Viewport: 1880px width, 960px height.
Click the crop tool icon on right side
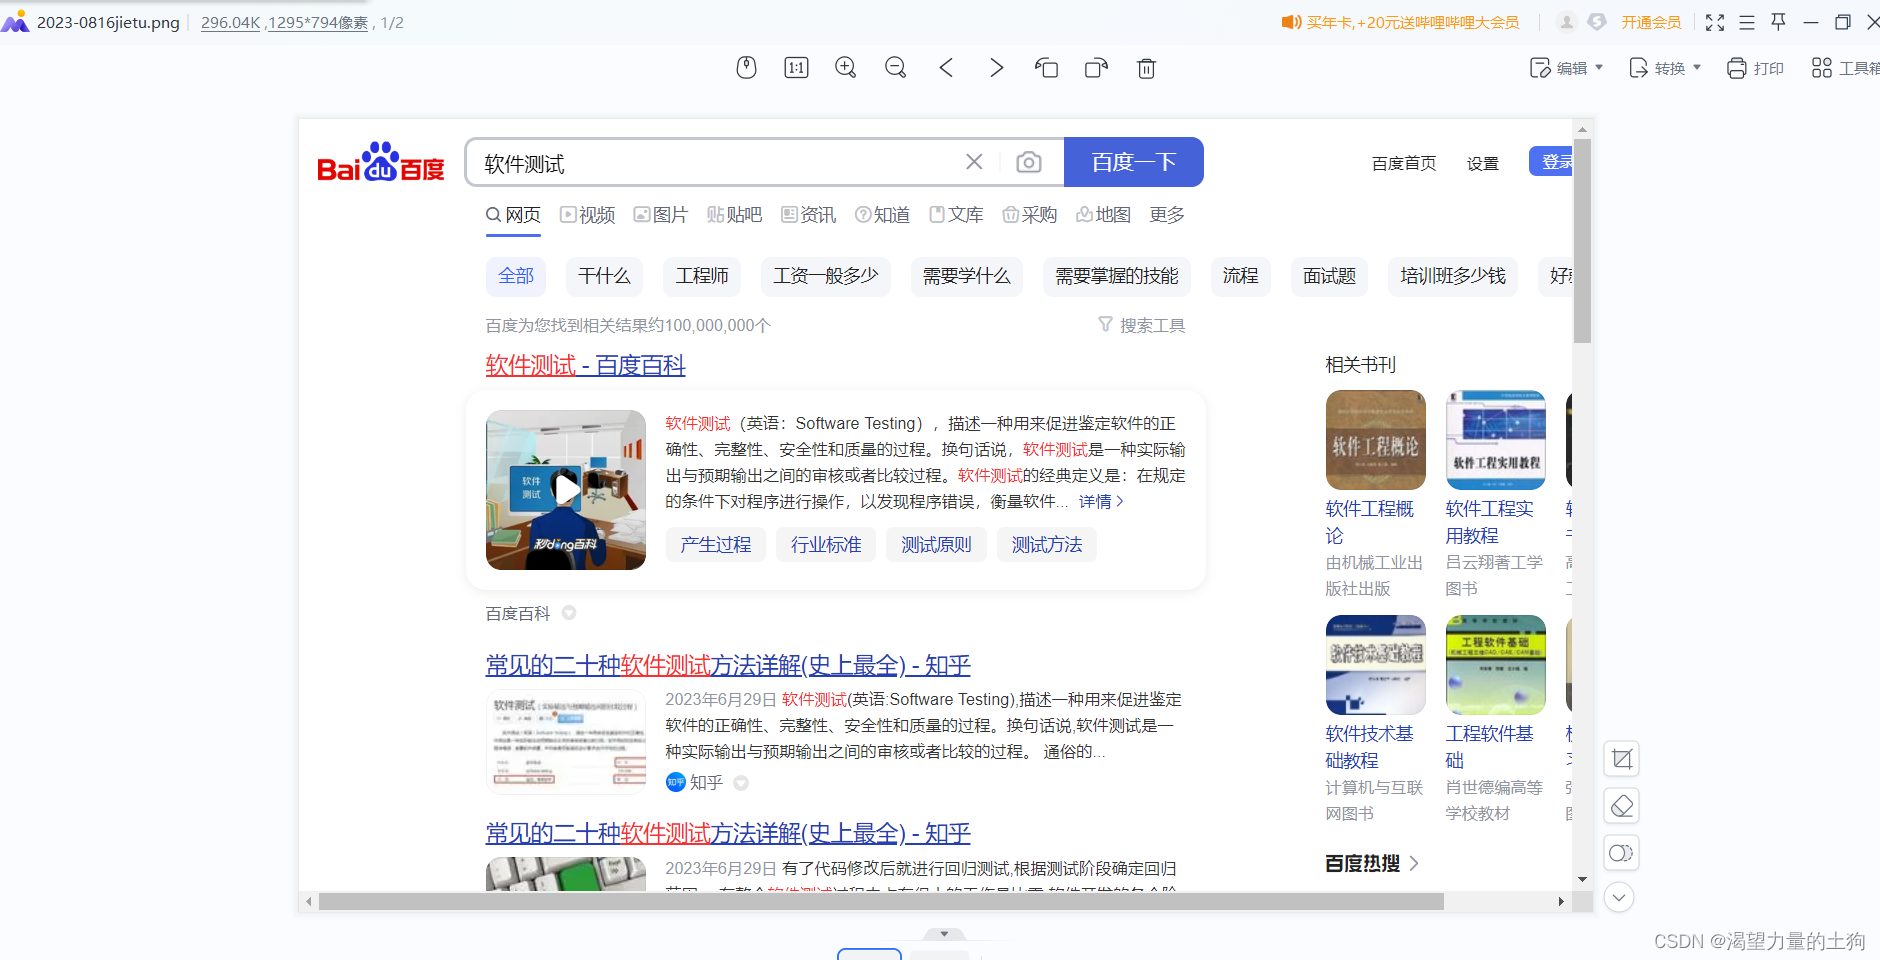point(1621,759)
